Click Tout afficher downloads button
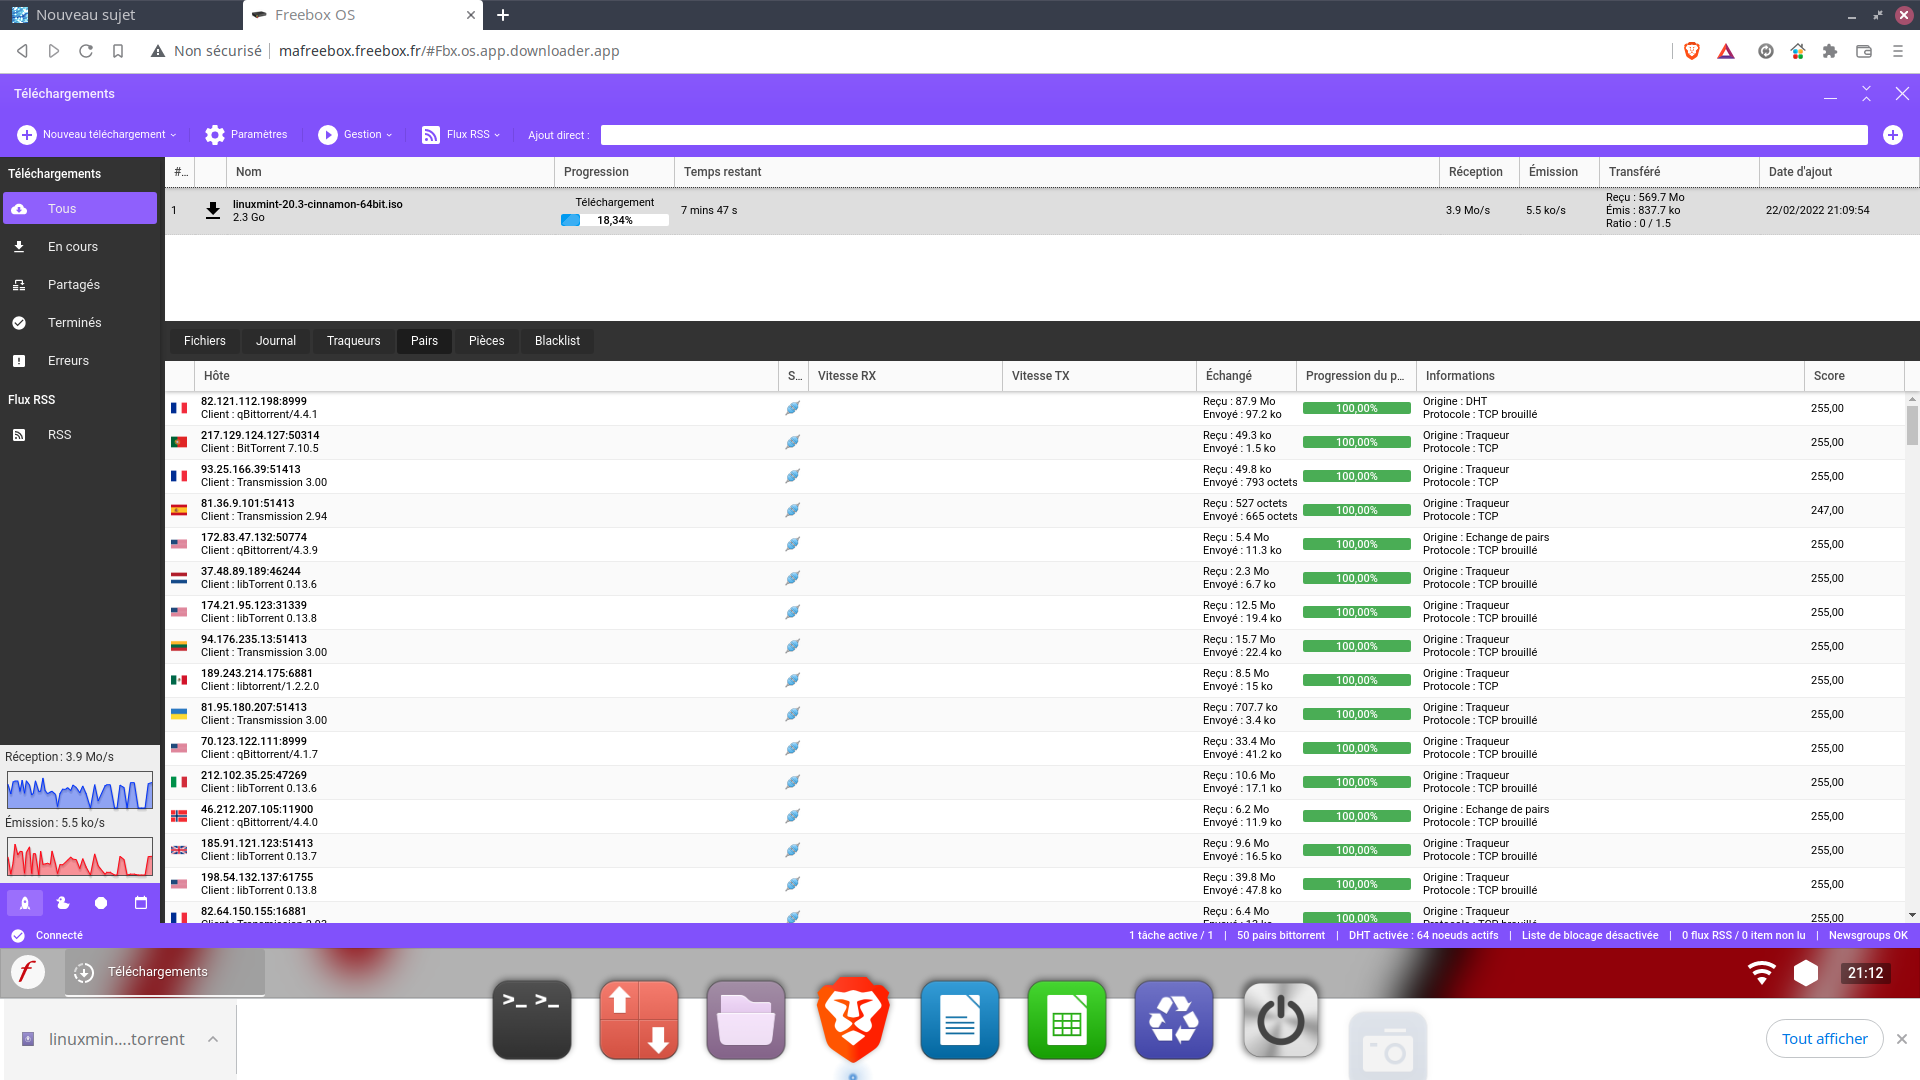The height and width of the screenshot is (1080, 1920). coord(1824,1039)
